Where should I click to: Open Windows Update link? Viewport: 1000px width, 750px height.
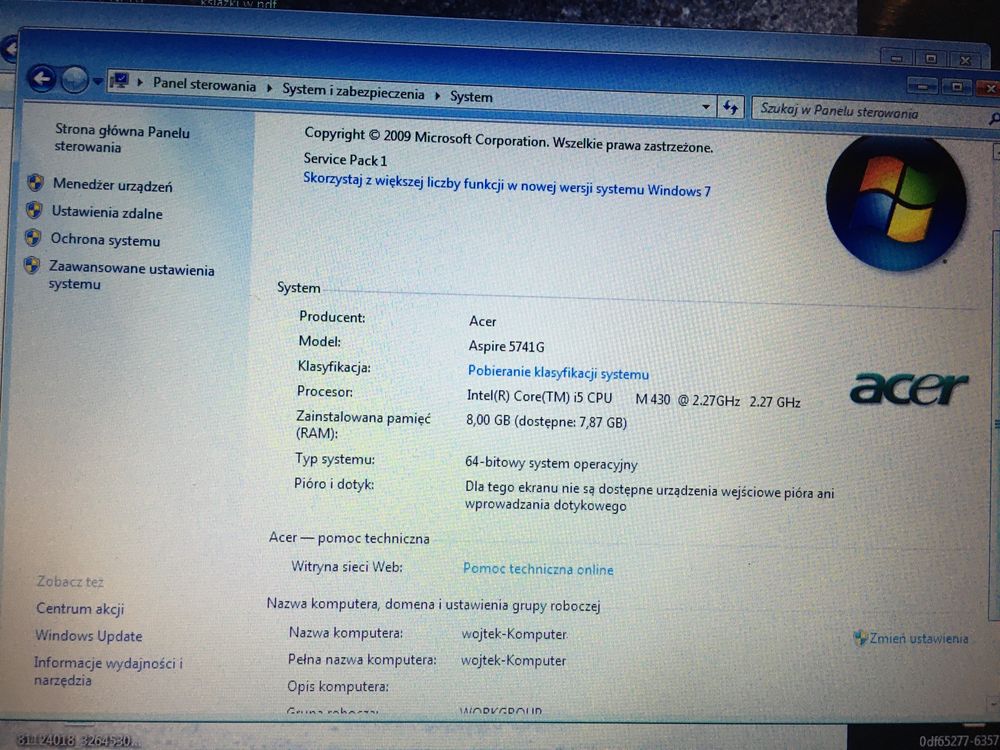89,635
